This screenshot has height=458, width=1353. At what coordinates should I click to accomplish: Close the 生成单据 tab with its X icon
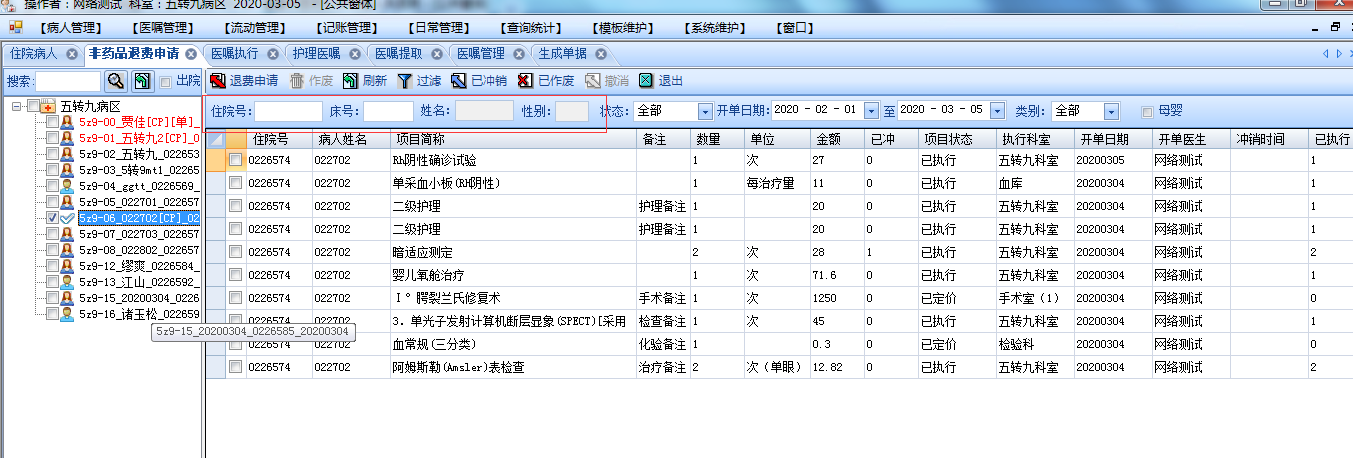coord(600,53)
